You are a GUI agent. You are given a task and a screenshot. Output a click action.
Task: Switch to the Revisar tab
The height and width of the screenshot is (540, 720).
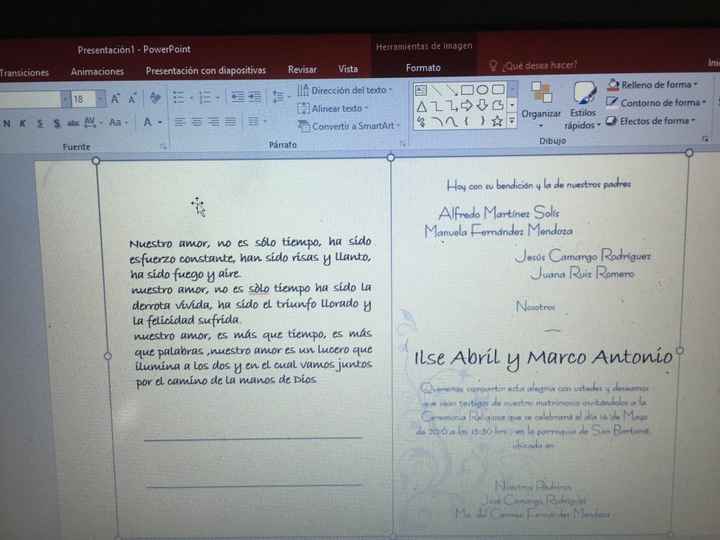click(x=302, y=69)
